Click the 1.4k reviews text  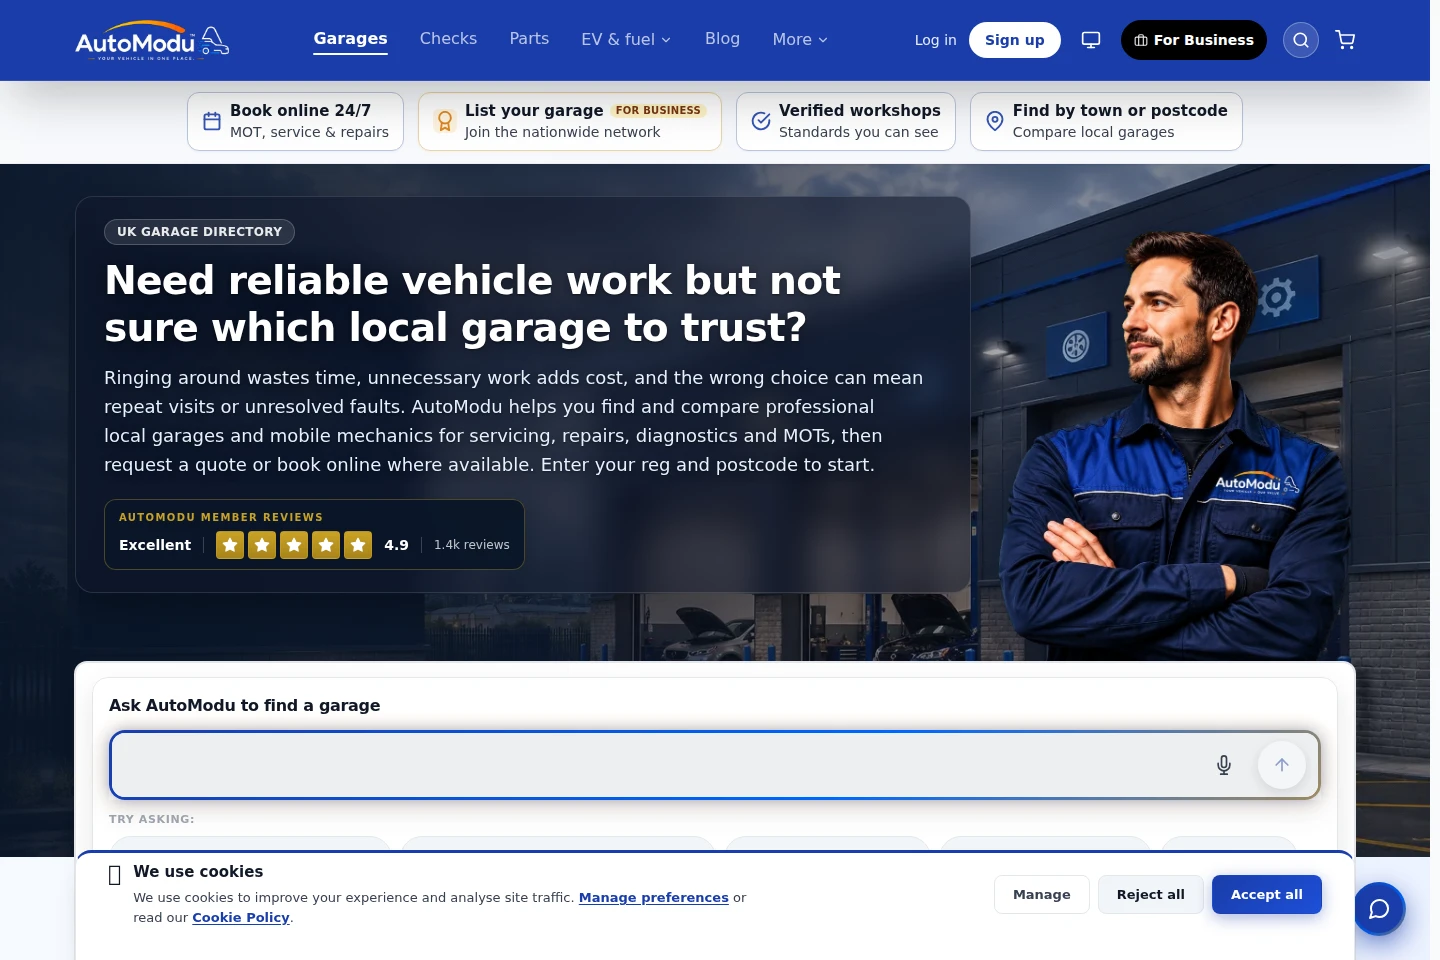pyautogui.click(x=472, y=545)
